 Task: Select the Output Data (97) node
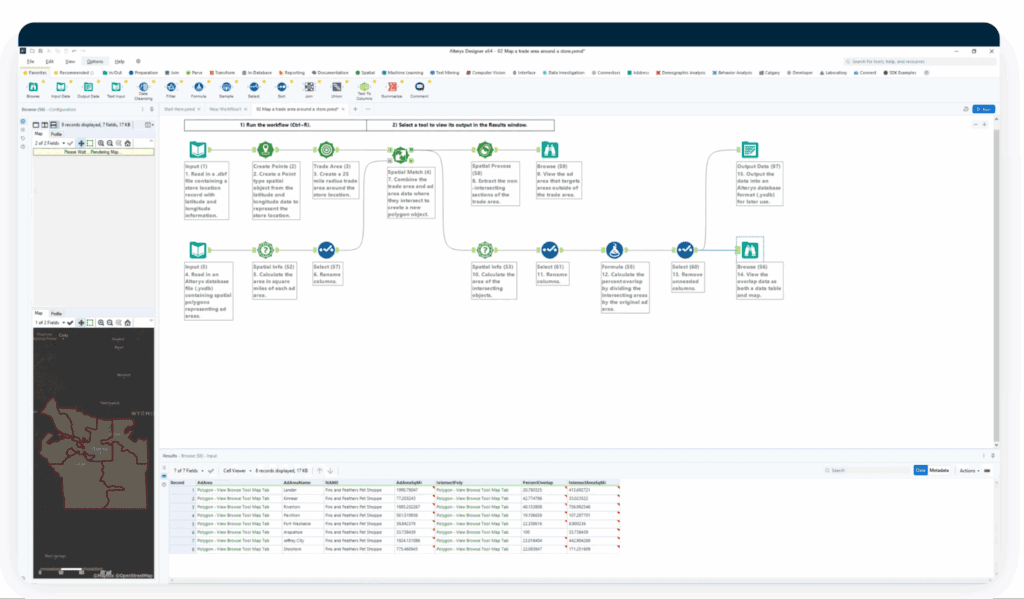click(x=749, y=150)
